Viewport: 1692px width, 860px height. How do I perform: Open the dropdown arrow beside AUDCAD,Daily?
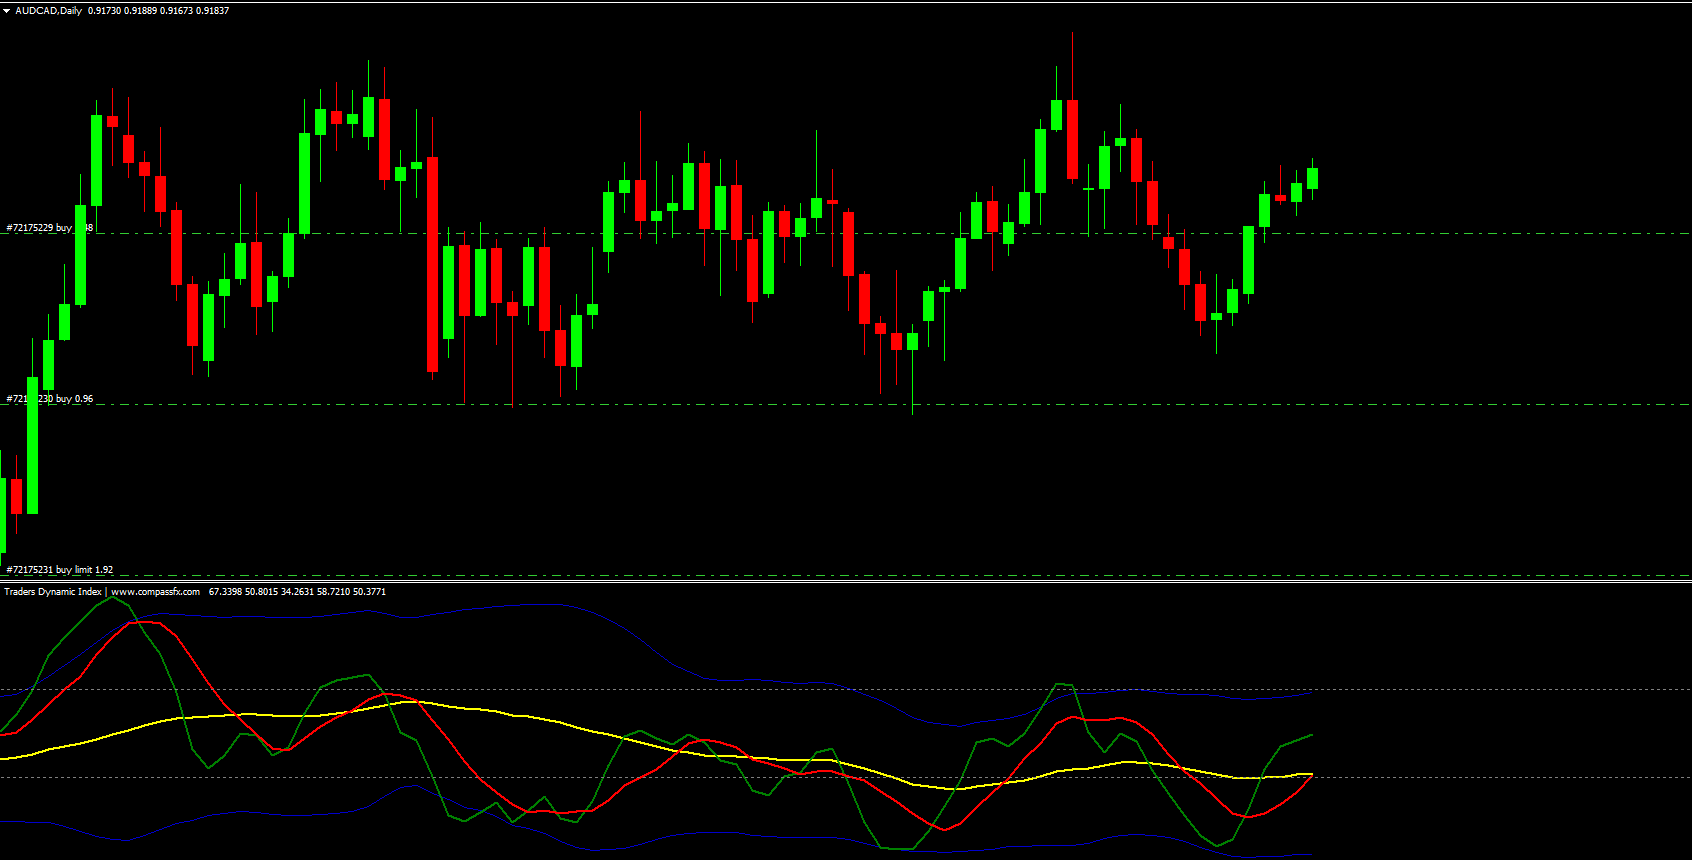[6, 11]
